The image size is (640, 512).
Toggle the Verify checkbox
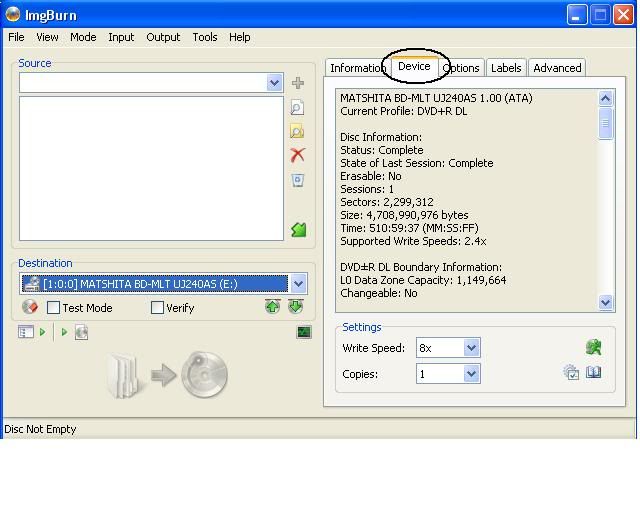pos(157,308)
